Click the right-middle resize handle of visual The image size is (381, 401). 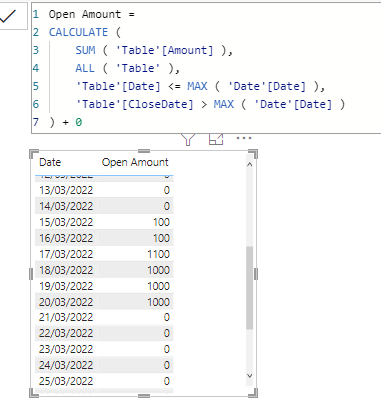click(256, 274)
